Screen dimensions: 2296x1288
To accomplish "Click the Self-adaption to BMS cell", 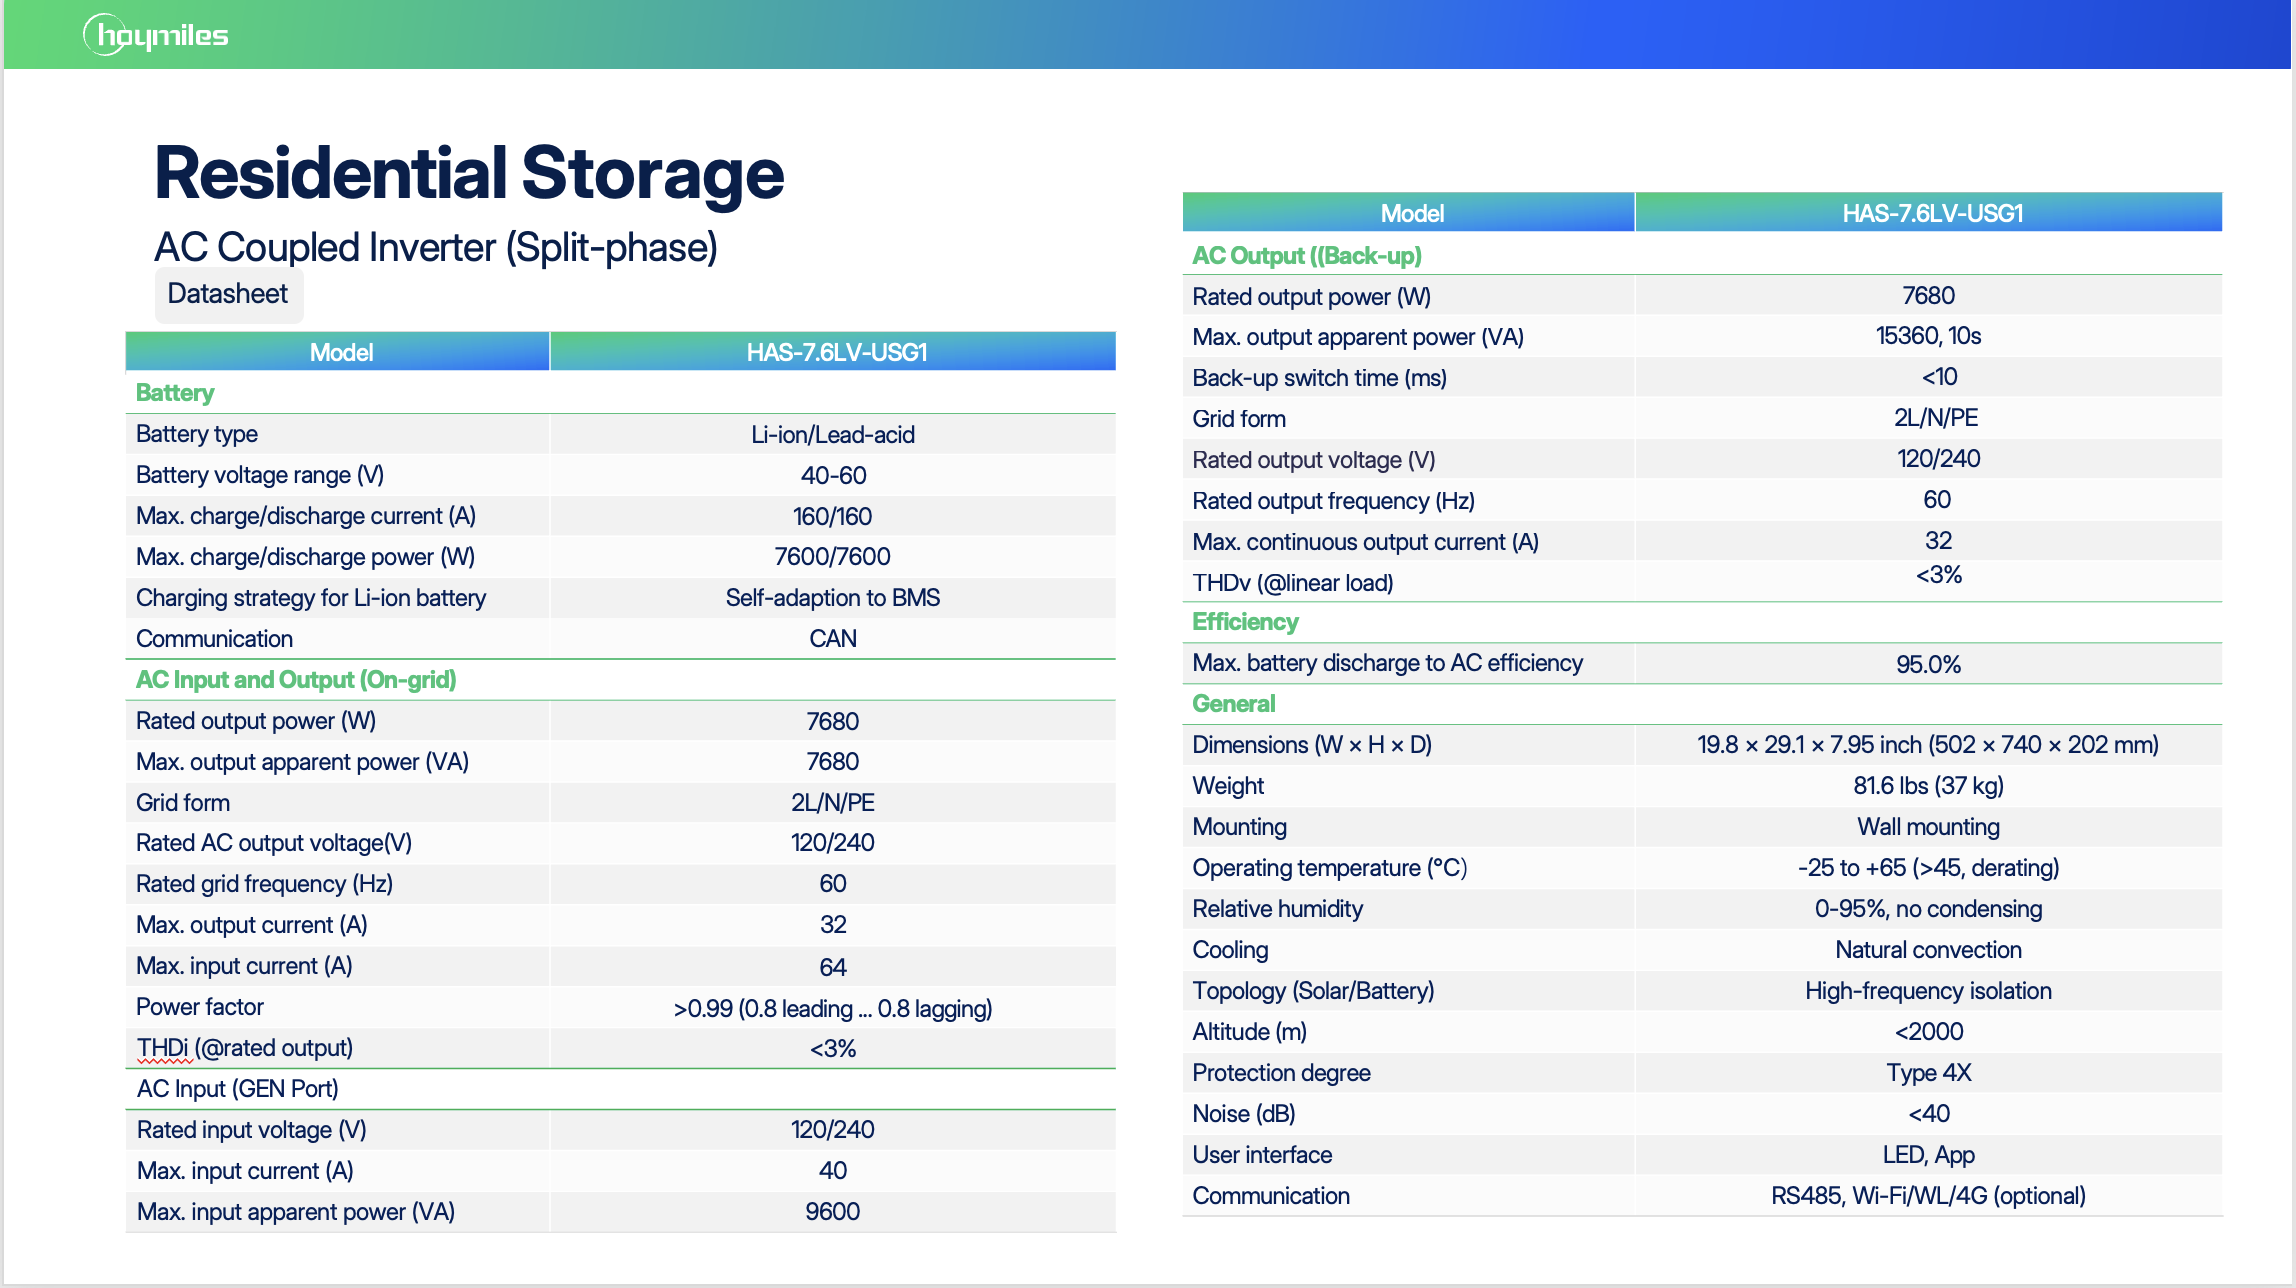I will 832,598.
